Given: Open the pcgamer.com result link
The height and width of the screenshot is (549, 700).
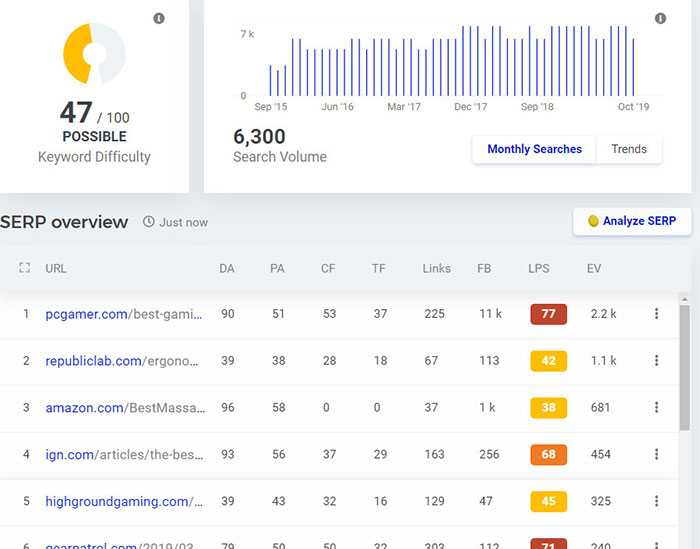Looking at the screenshot, I should 124,314.
